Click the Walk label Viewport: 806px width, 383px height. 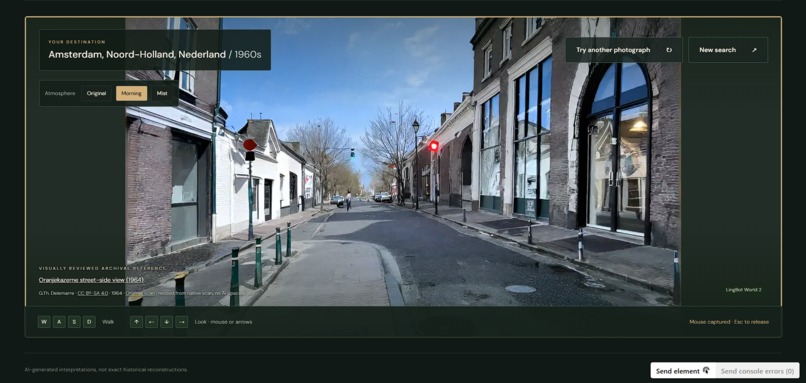[x=108, y=322]
